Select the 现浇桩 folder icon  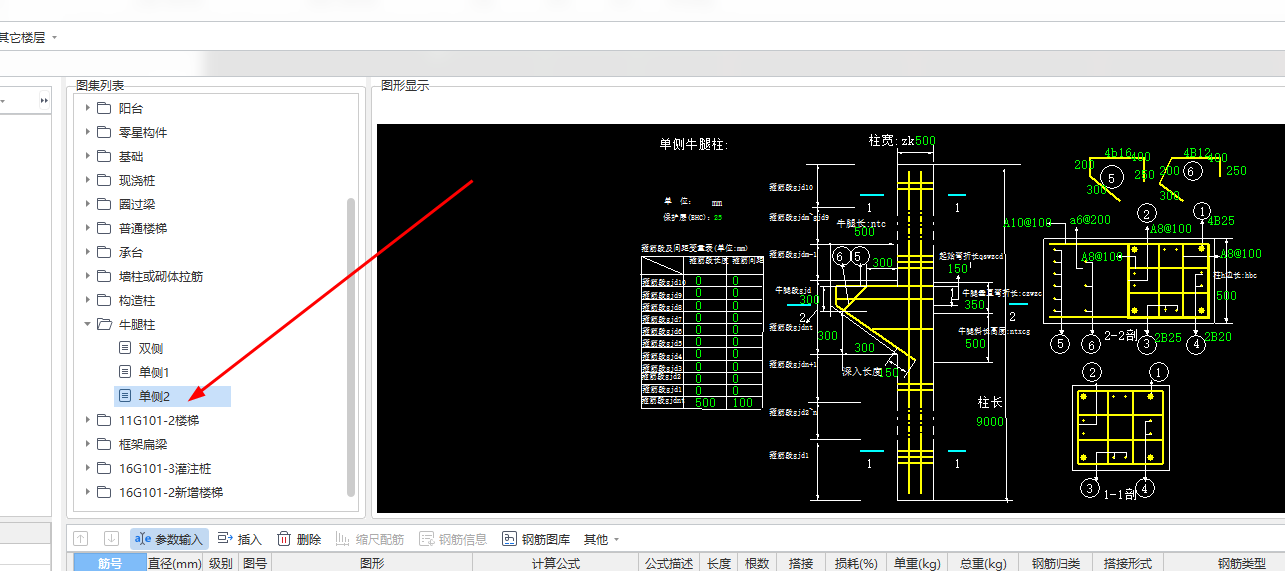[104, 180]
